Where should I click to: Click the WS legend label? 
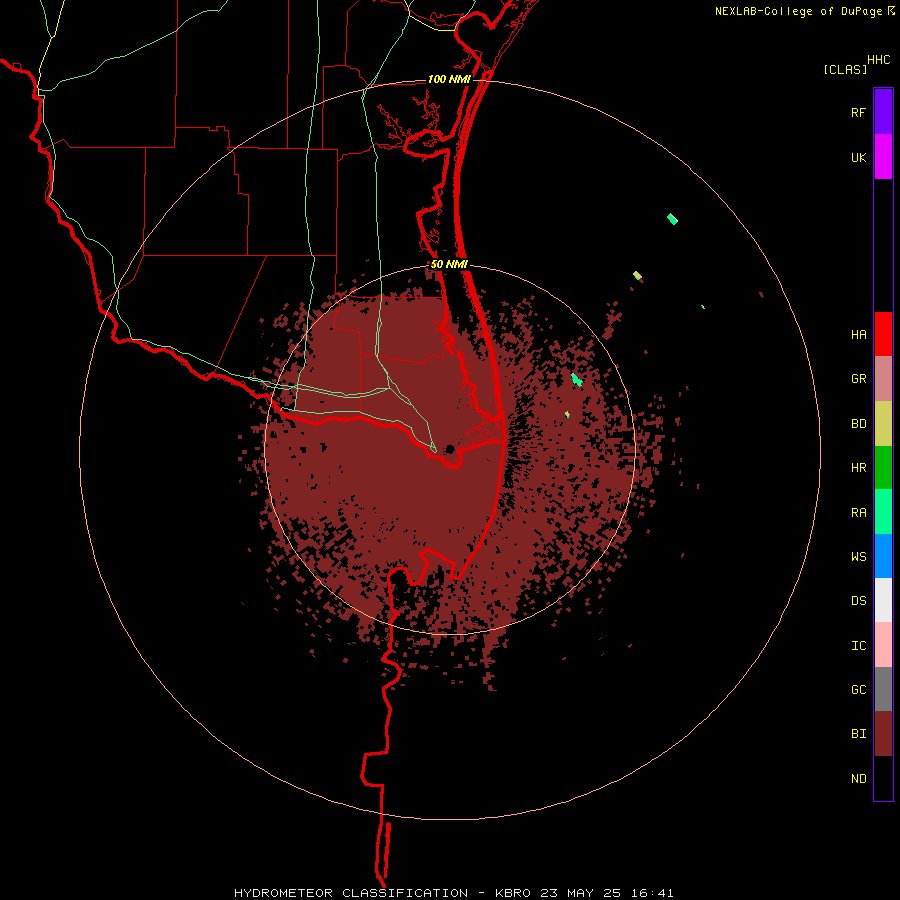point(858,557)
